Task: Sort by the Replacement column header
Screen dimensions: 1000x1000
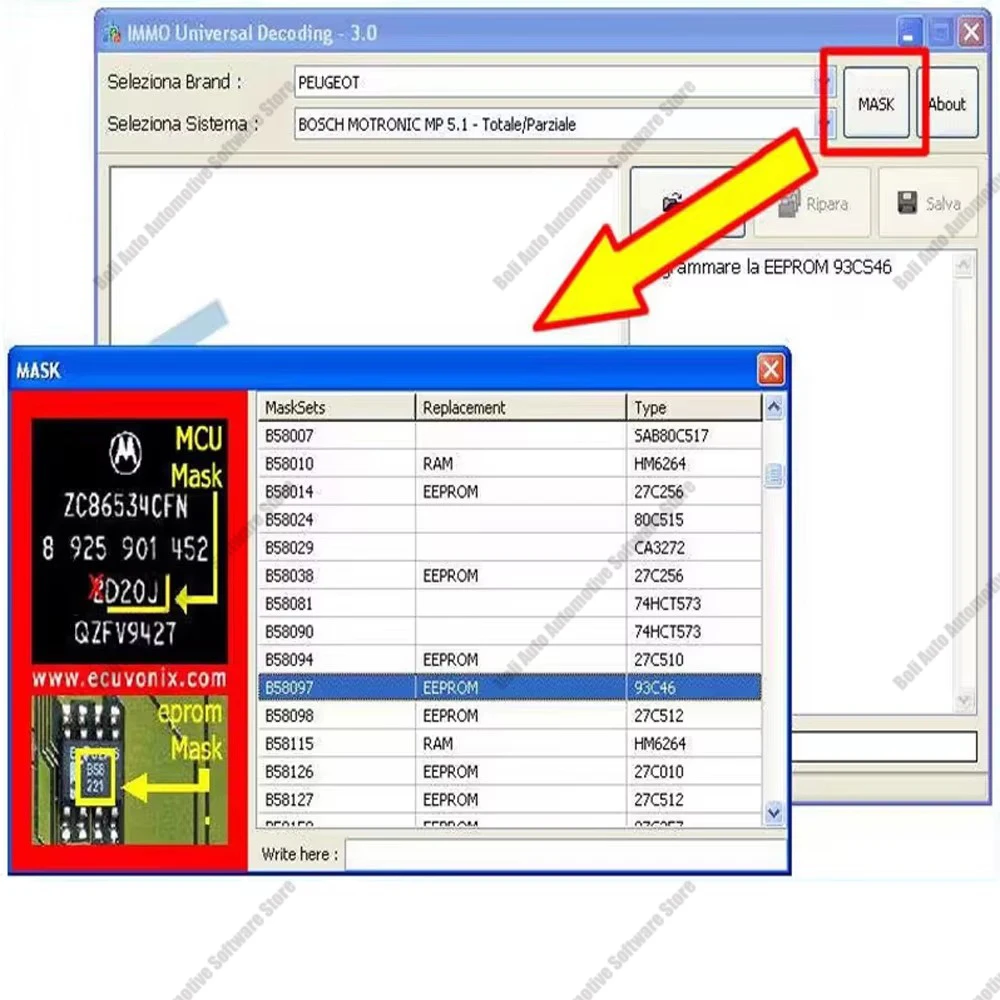Action: click(520, 408)
